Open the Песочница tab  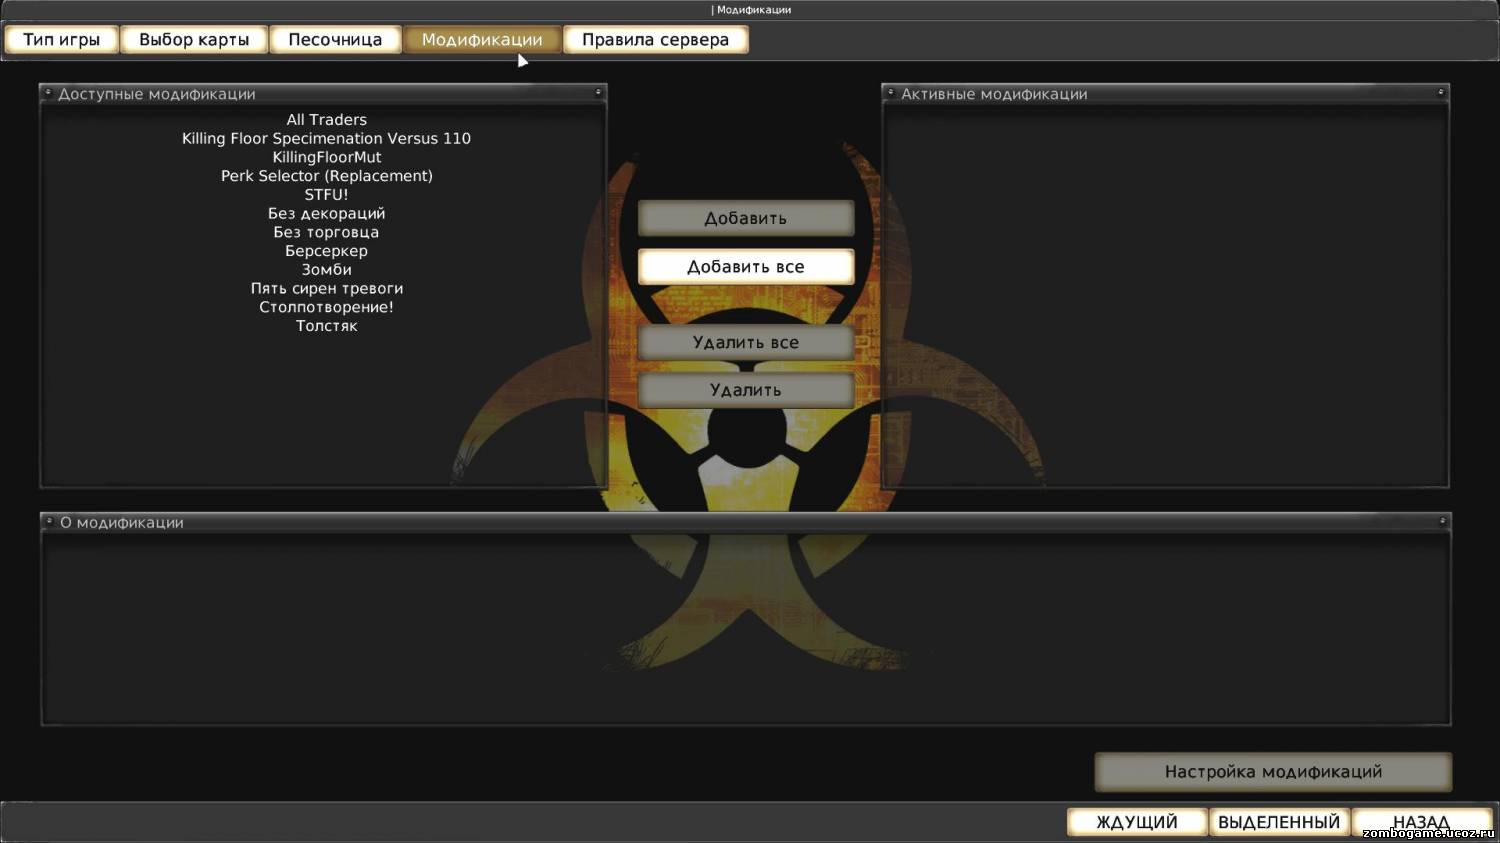(335, 40)
